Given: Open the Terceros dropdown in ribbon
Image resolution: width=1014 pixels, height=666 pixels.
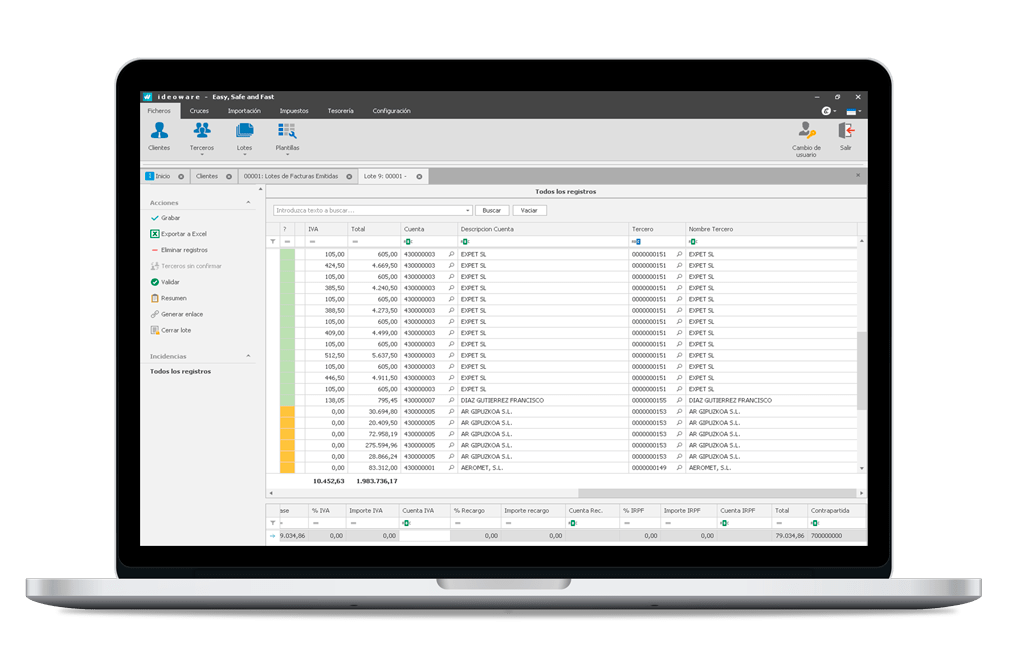Looking at the screenshot, I should point(202,155).
